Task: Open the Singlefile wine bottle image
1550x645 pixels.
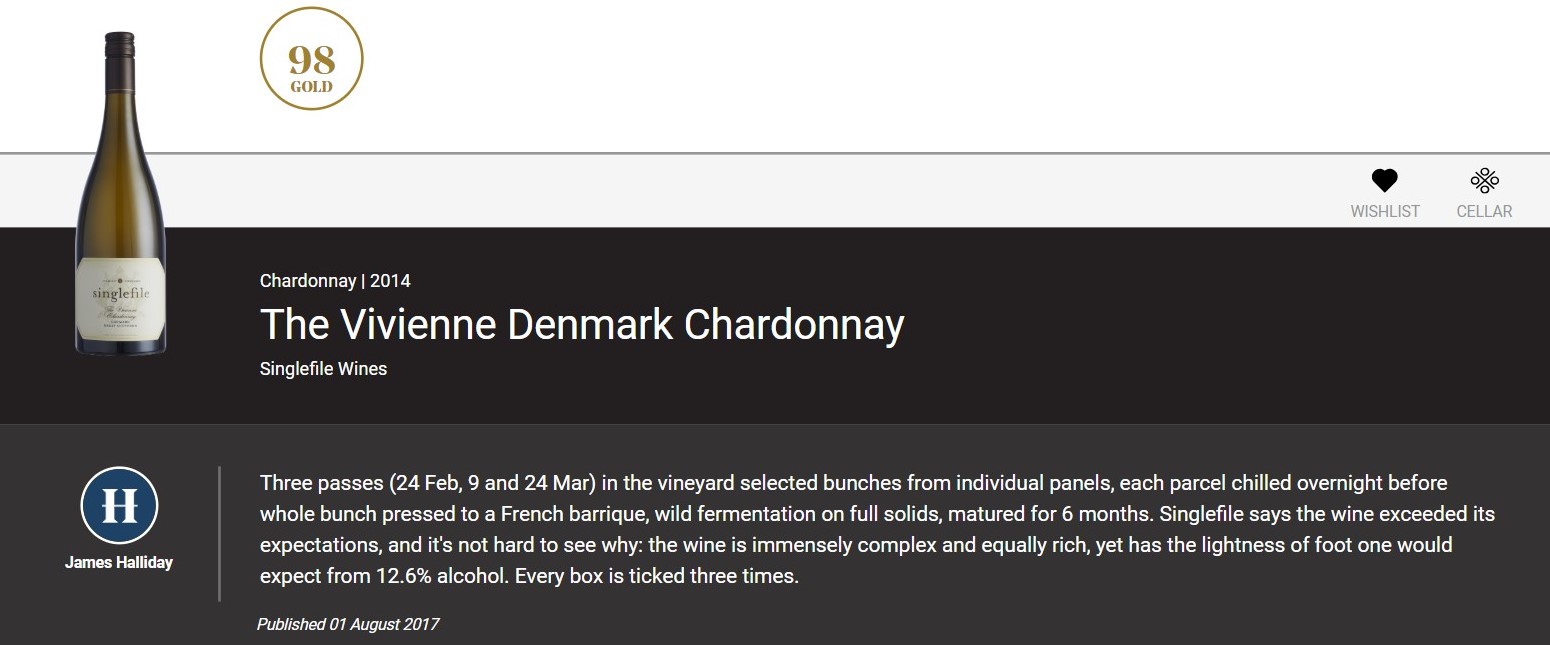Action: 121,192
